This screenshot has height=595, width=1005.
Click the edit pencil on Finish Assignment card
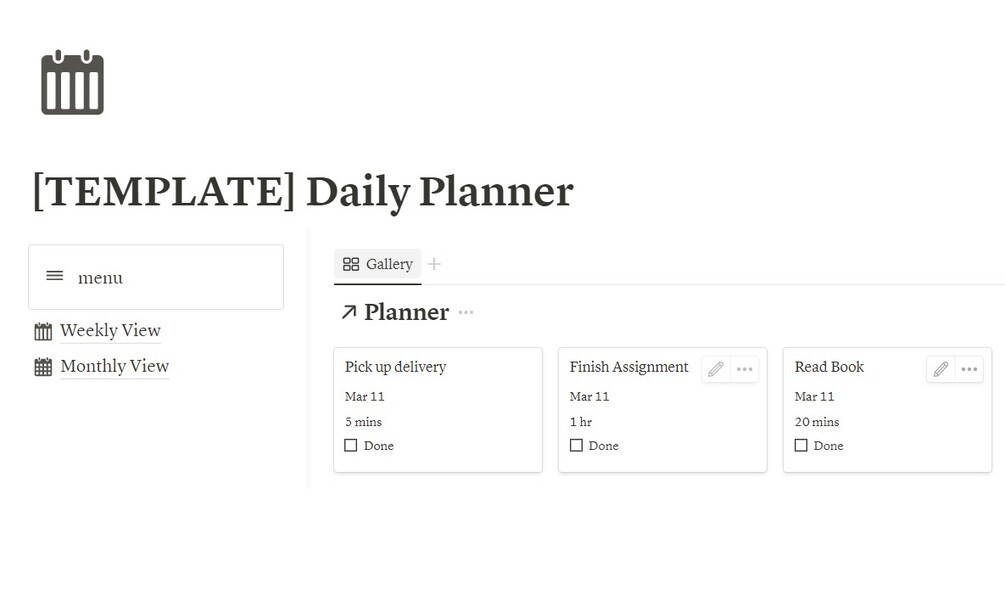[x=716, y=369]
